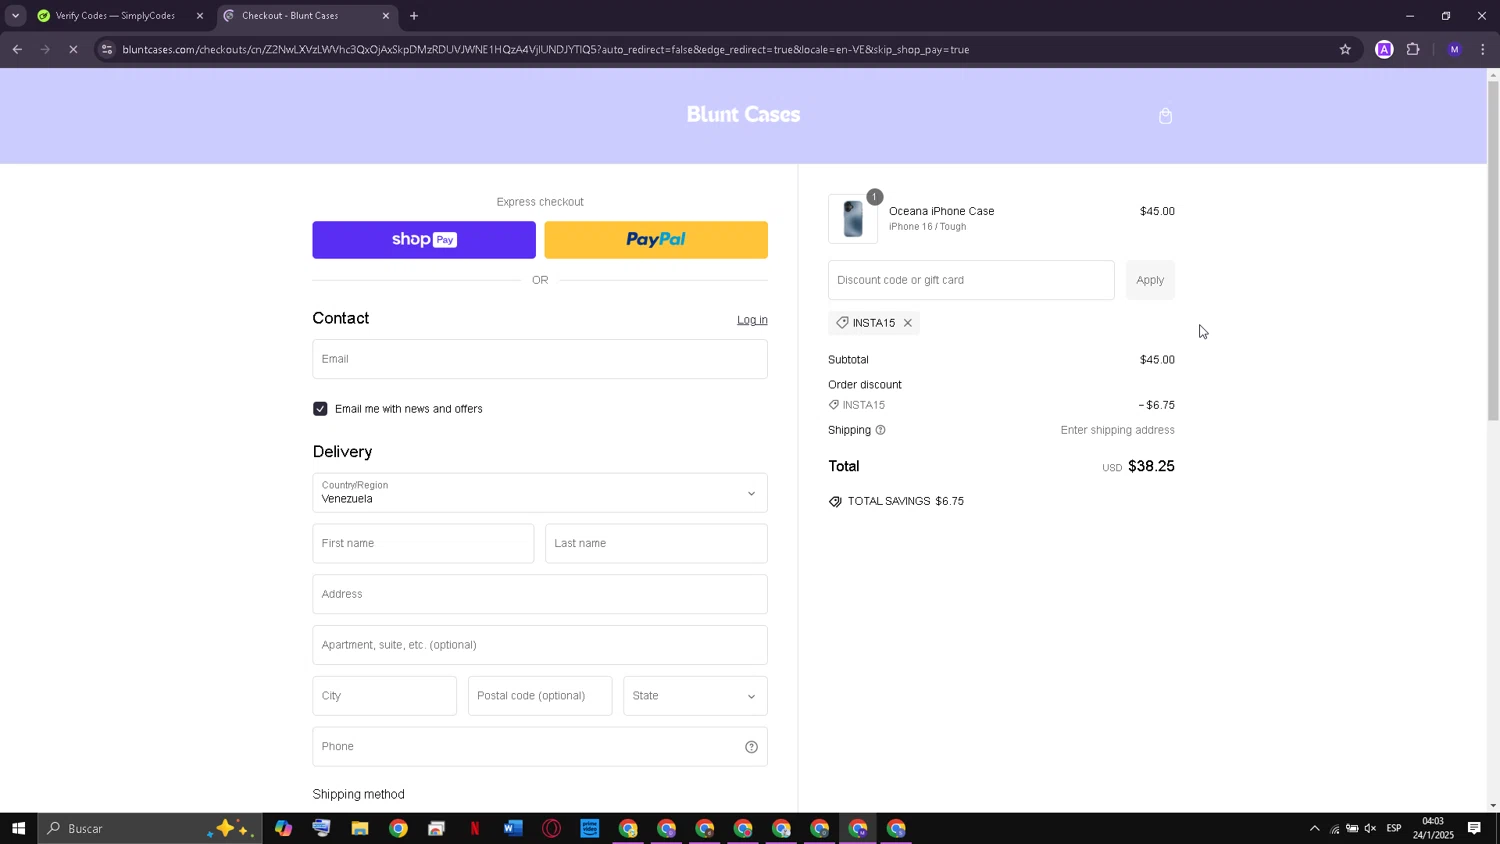Switch to the Verify Codes SimplyCodes tab
1500x844 pixels.
coord(115,16)
